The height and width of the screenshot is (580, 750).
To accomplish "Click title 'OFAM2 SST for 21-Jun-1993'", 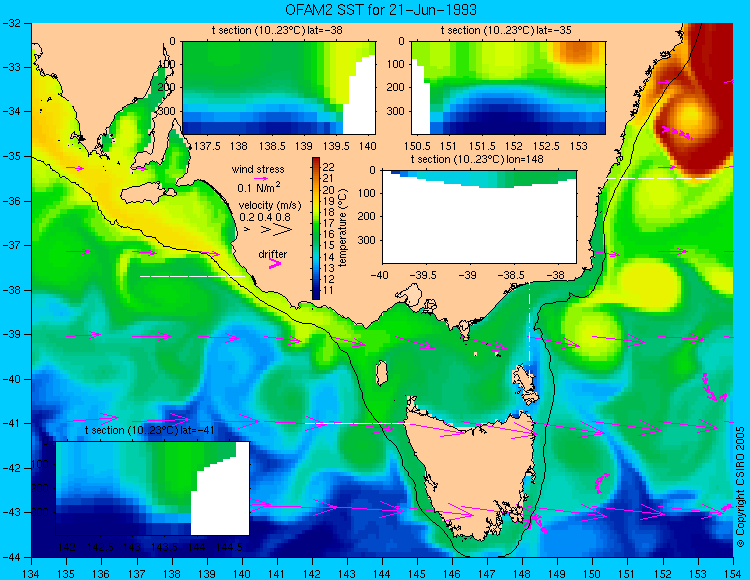I will 381,10.
